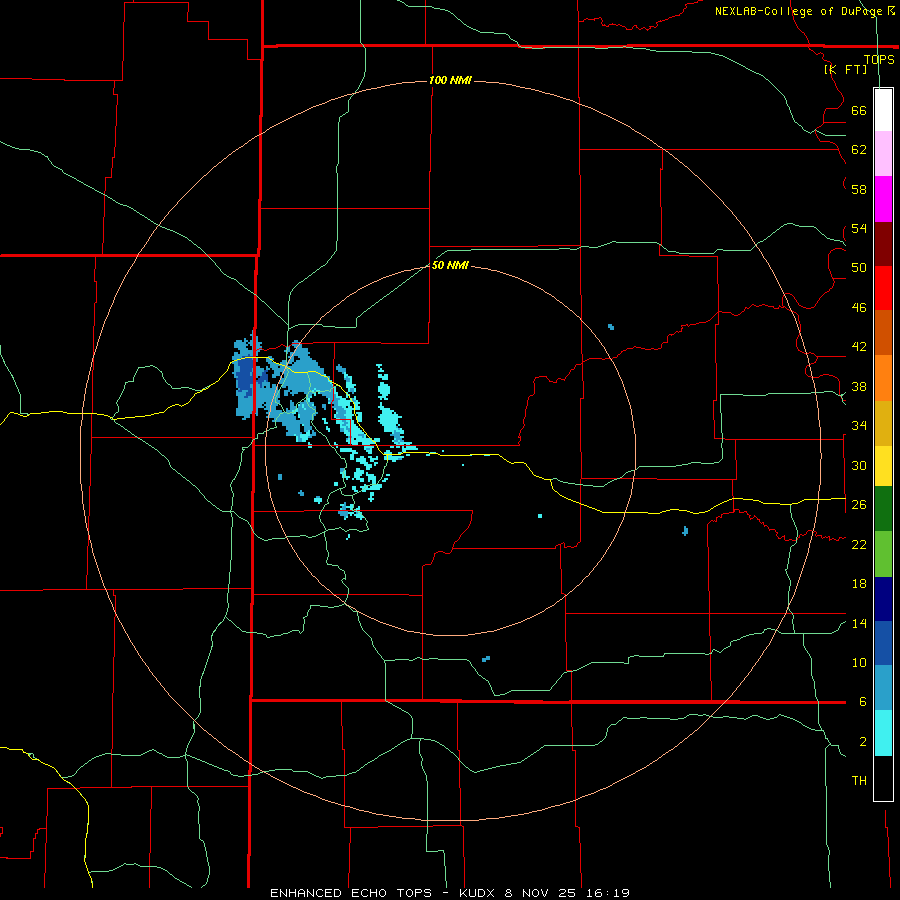Select the magenta swatch on the color scale
900x900 pixels.
(883, 199)
